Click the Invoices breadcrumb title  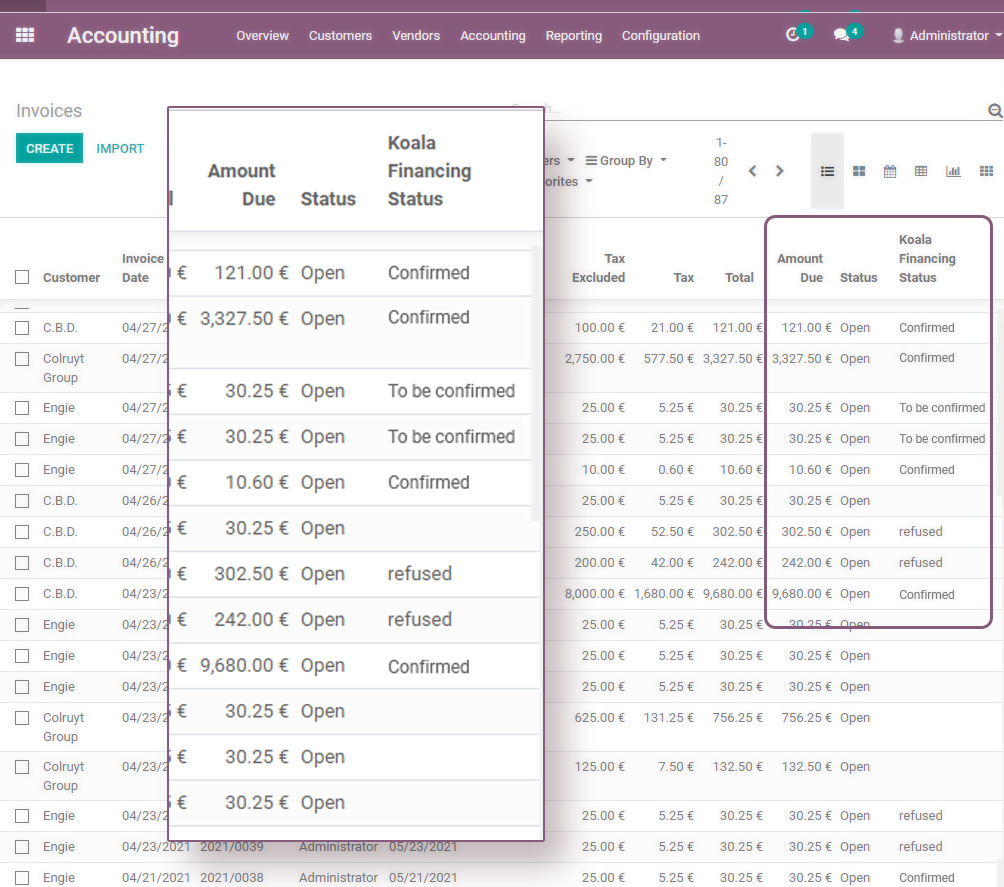coord(49,111)
